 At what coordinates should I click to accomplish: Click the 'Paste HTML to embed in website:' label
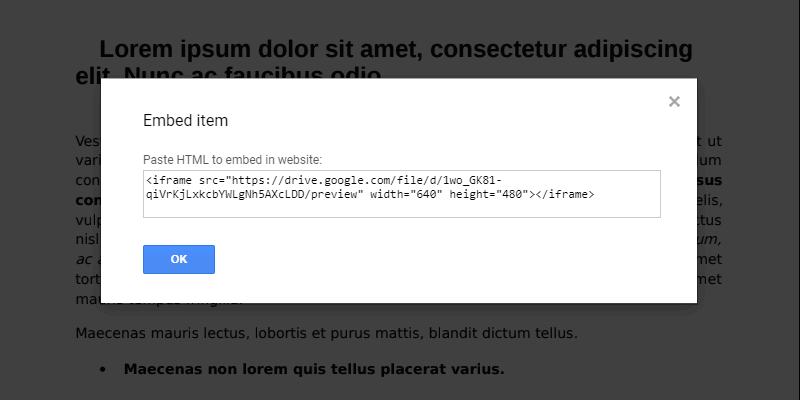point(233,160)
